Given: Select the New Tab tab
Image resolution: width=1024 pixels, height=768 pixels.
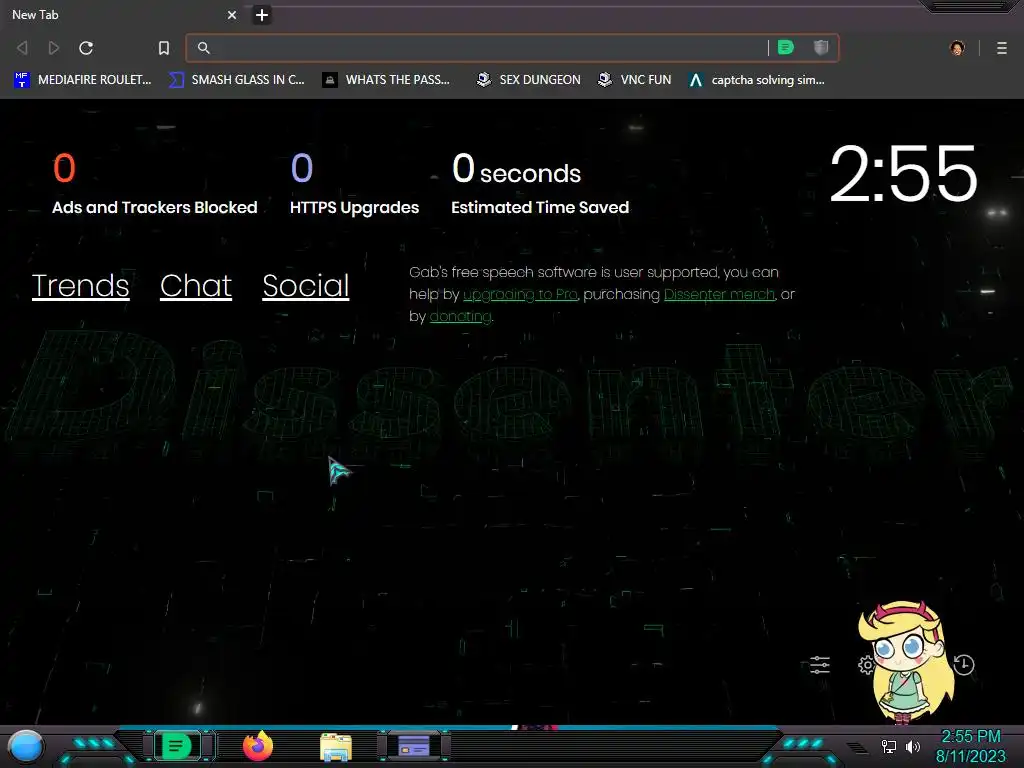Looking at the screenshot, I should [124, 15].
